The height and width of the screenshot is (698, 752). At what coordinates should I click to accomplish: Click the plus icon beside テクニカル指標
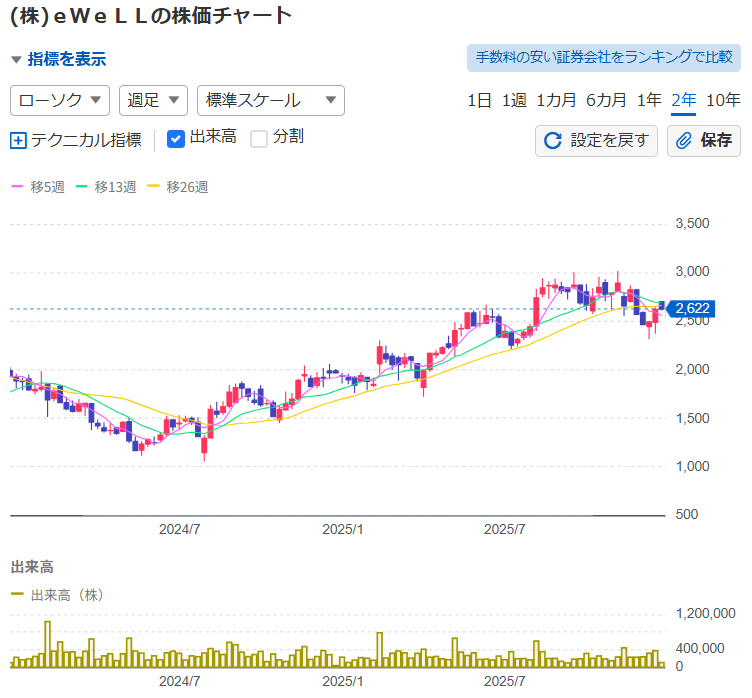pos(18,140)
